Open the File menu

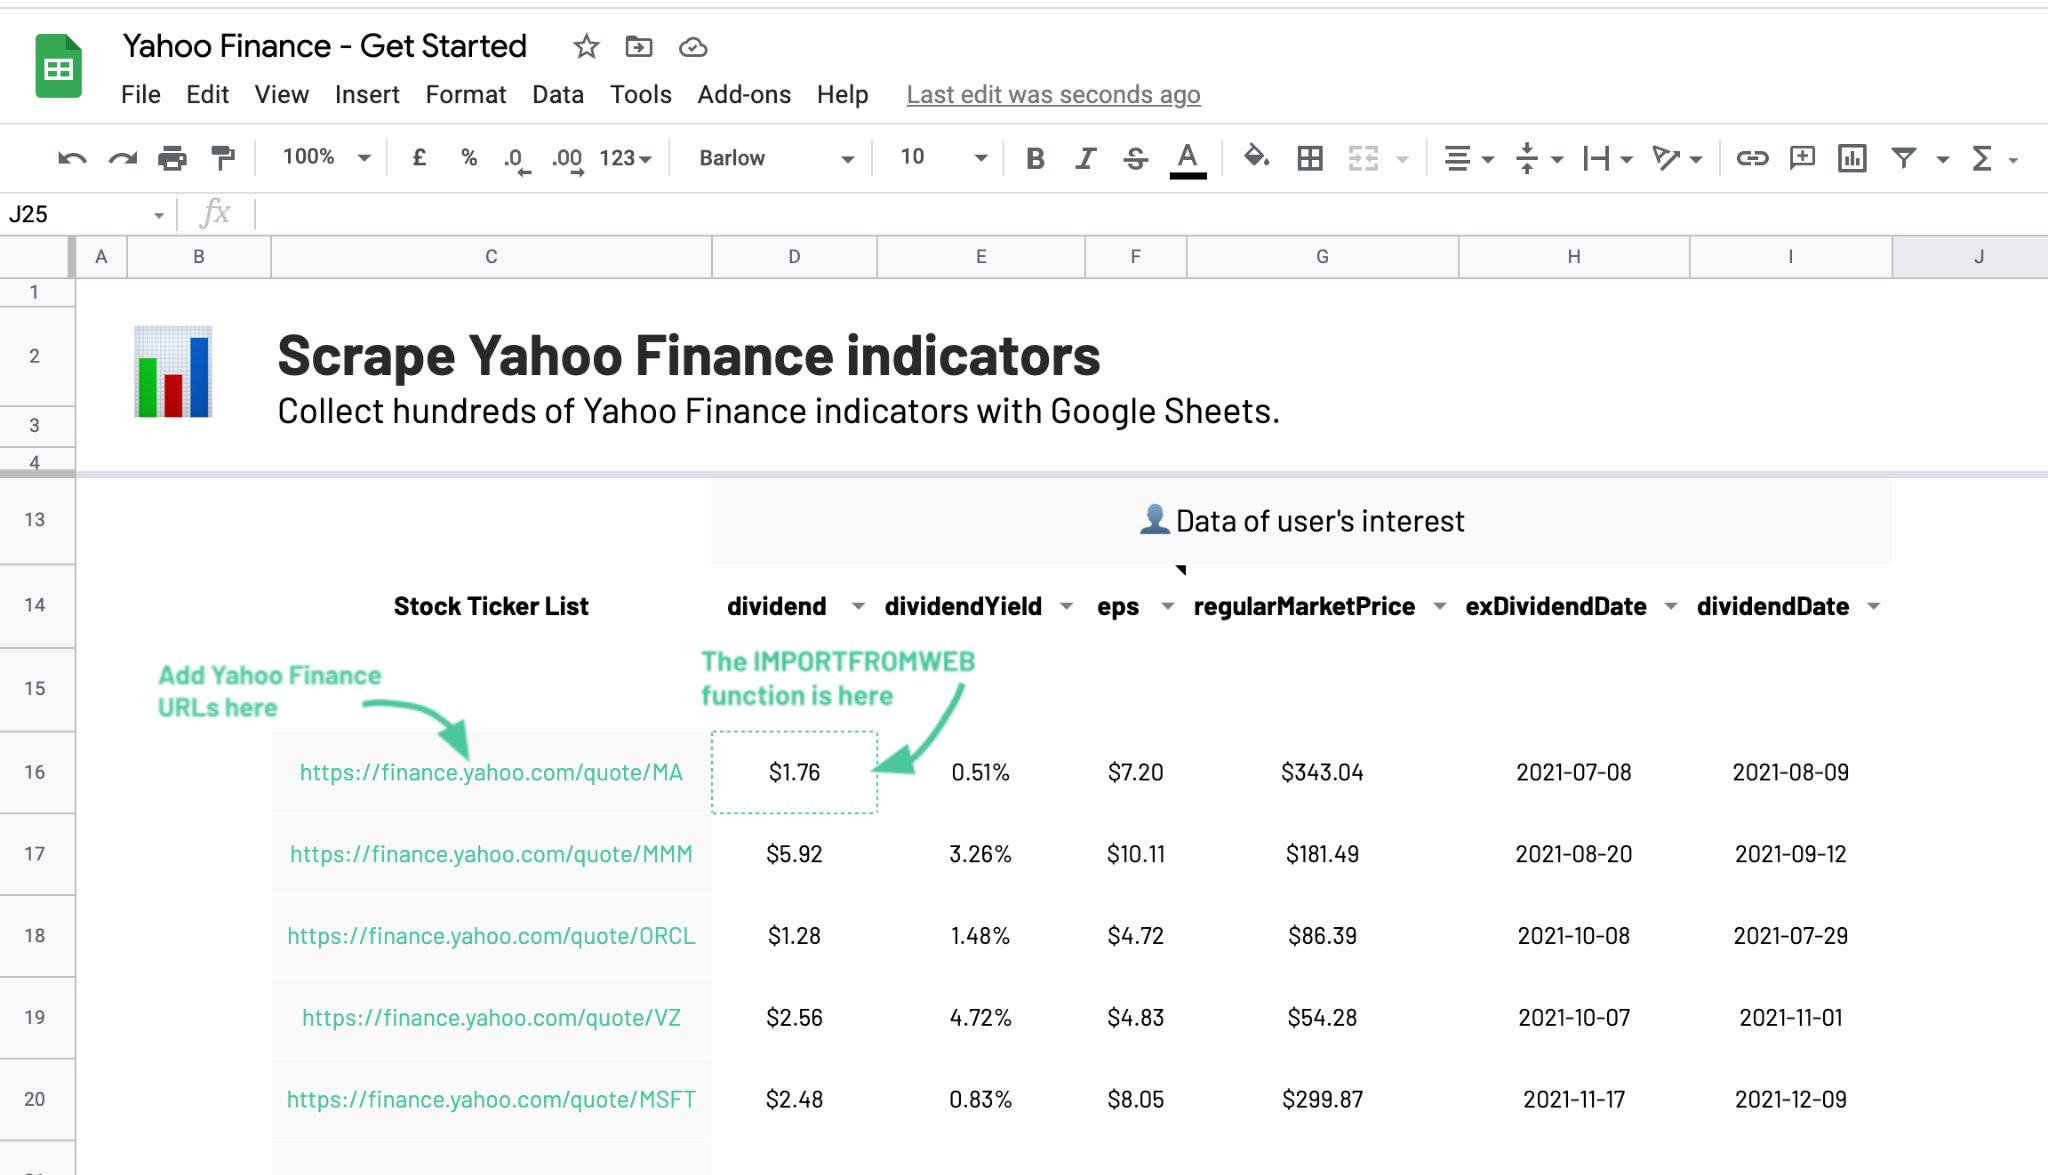click(141, 94)
